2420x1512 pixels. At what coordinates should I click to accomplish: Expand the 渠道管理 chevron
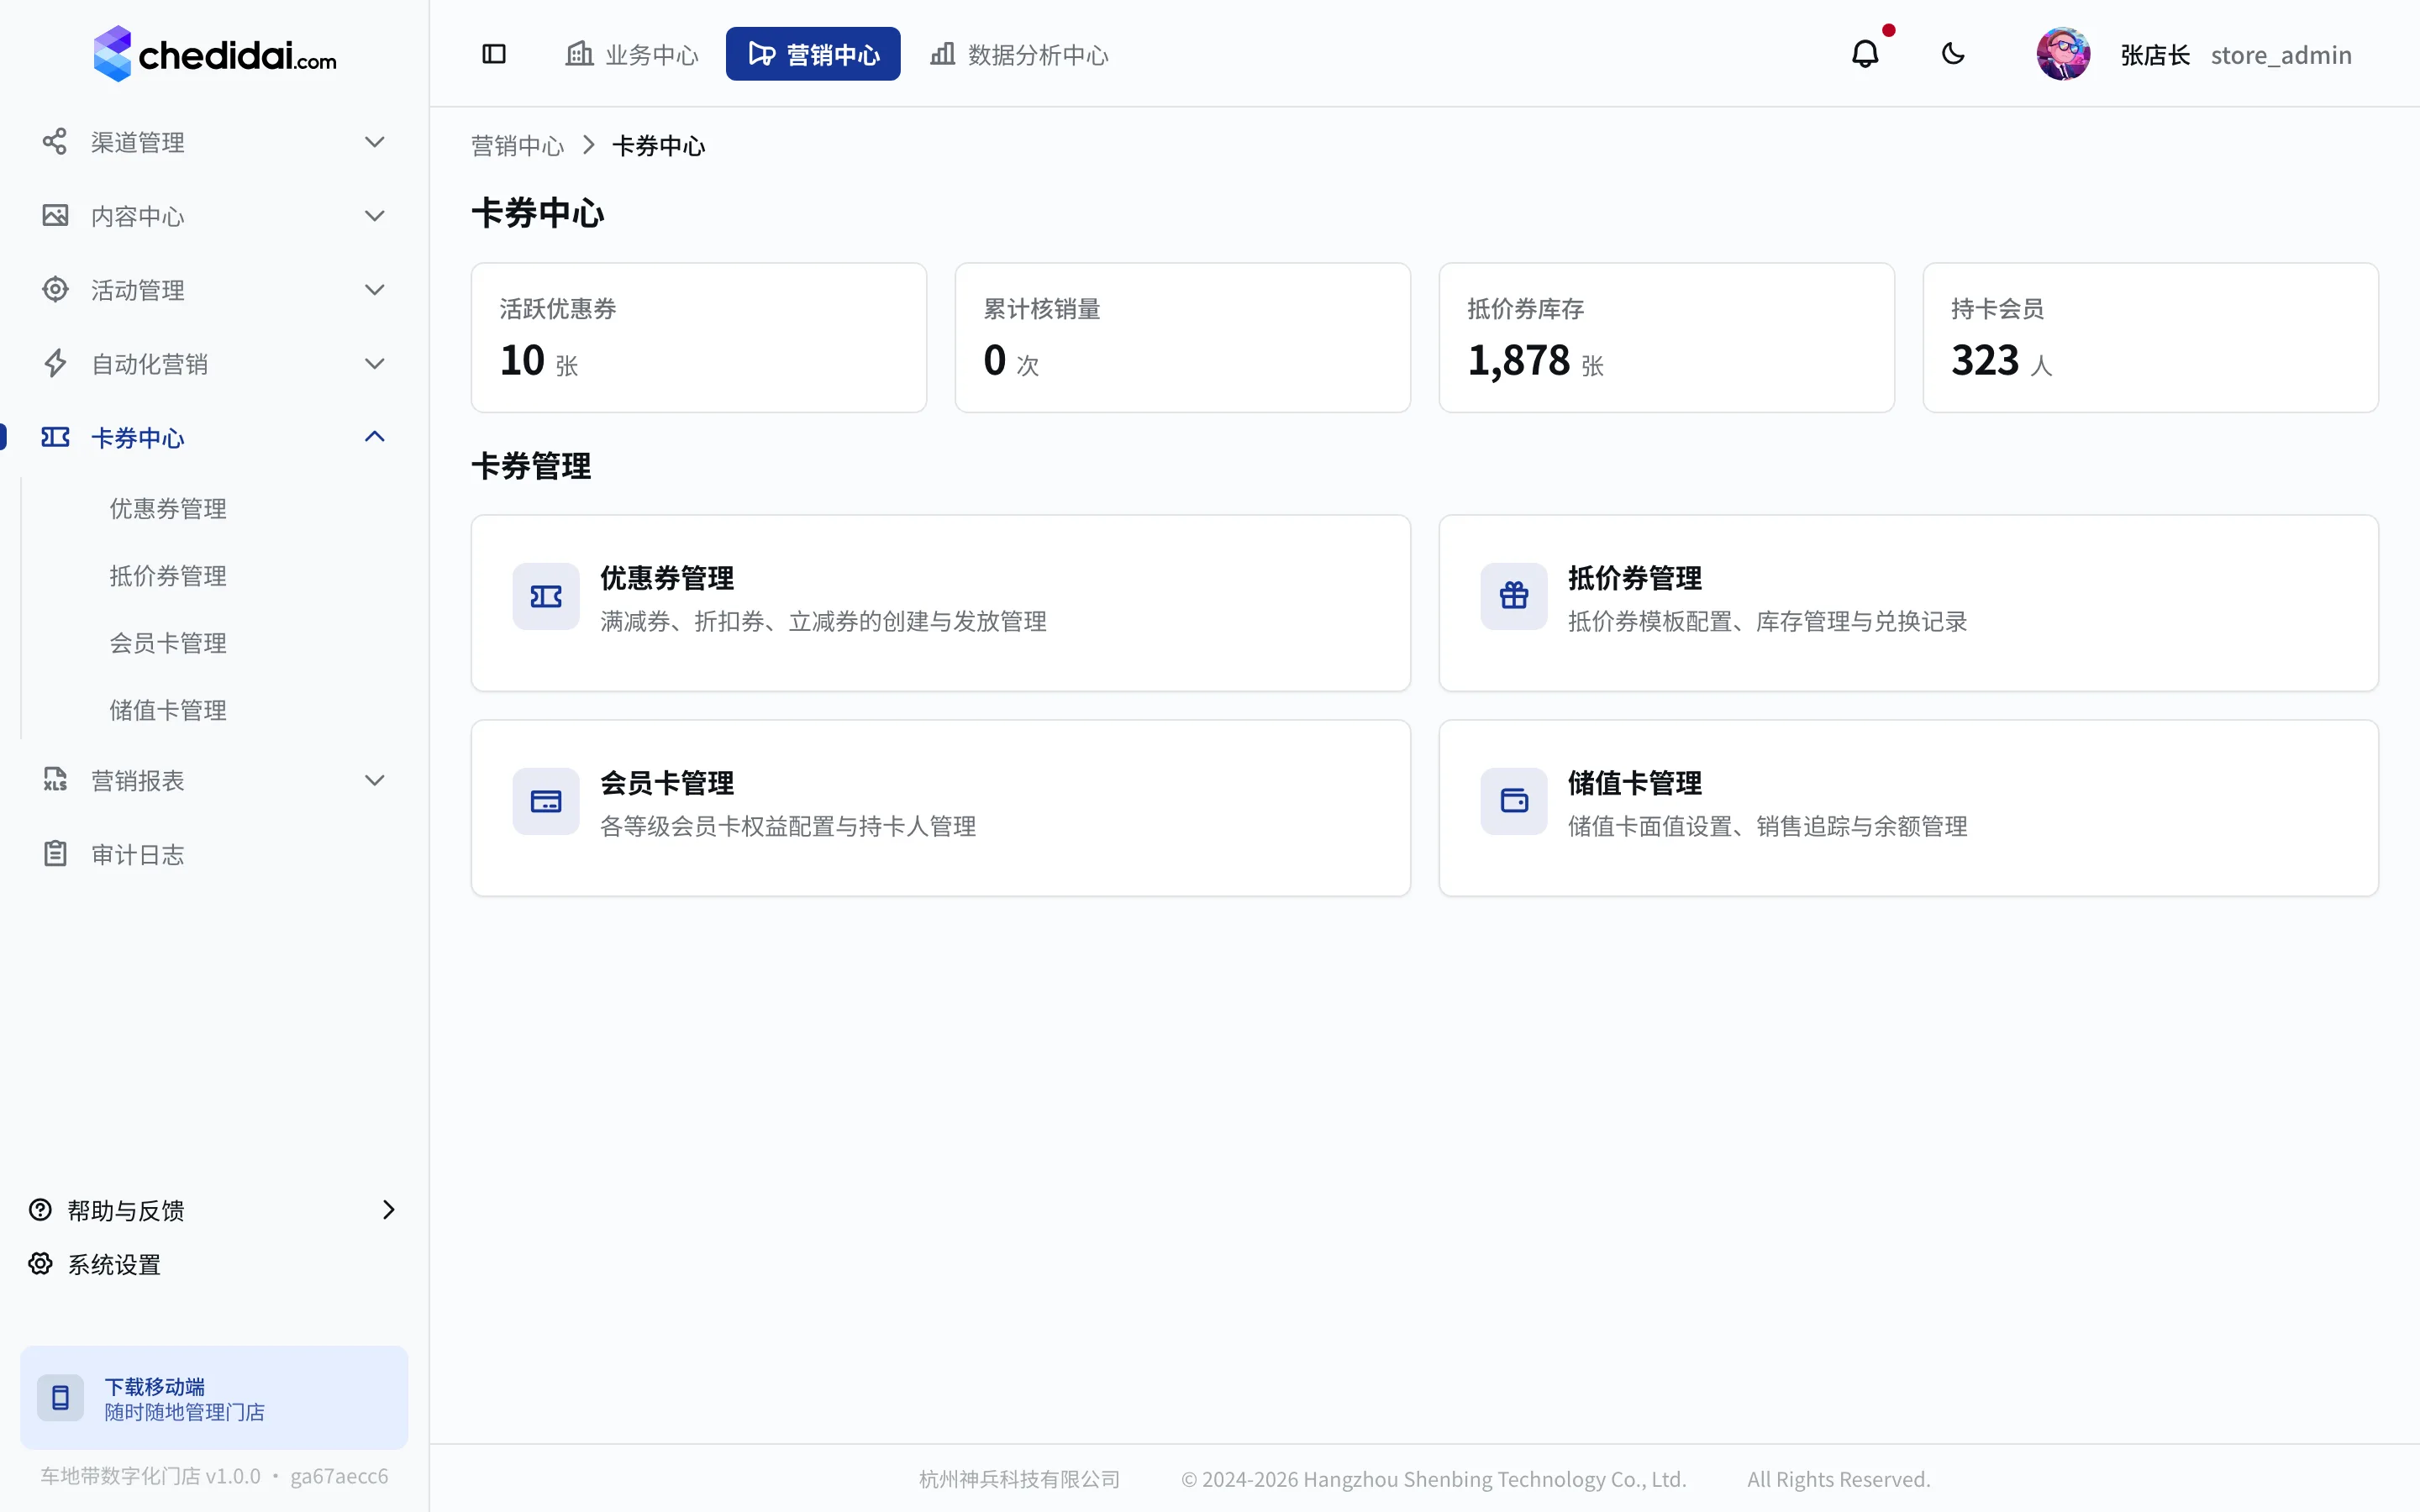click(x=375, y=142)
